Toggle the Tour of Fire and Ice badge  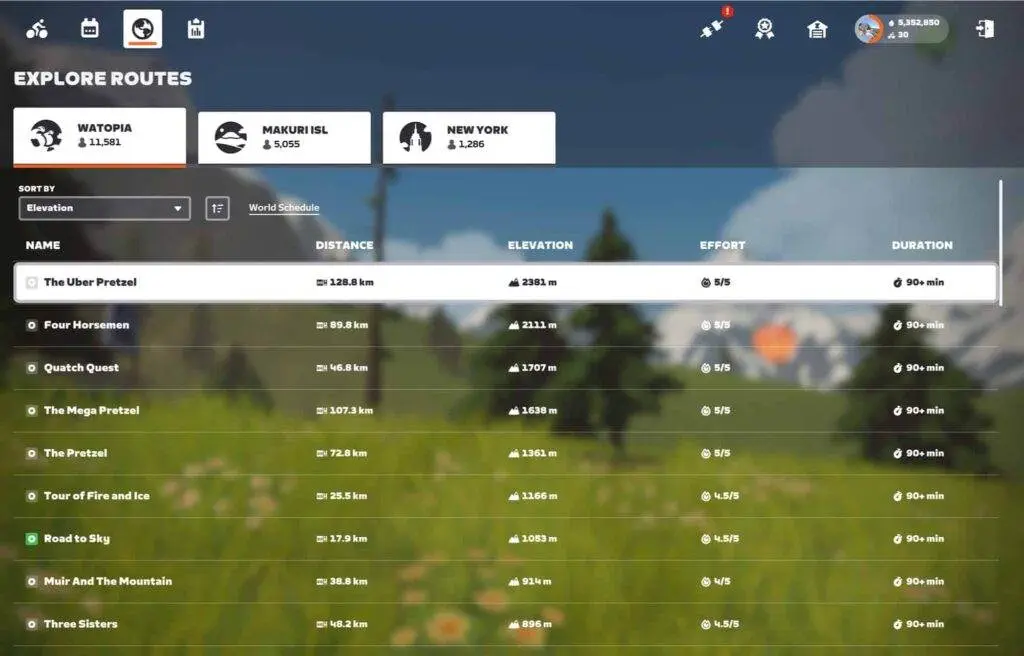(x=31, y=496)
